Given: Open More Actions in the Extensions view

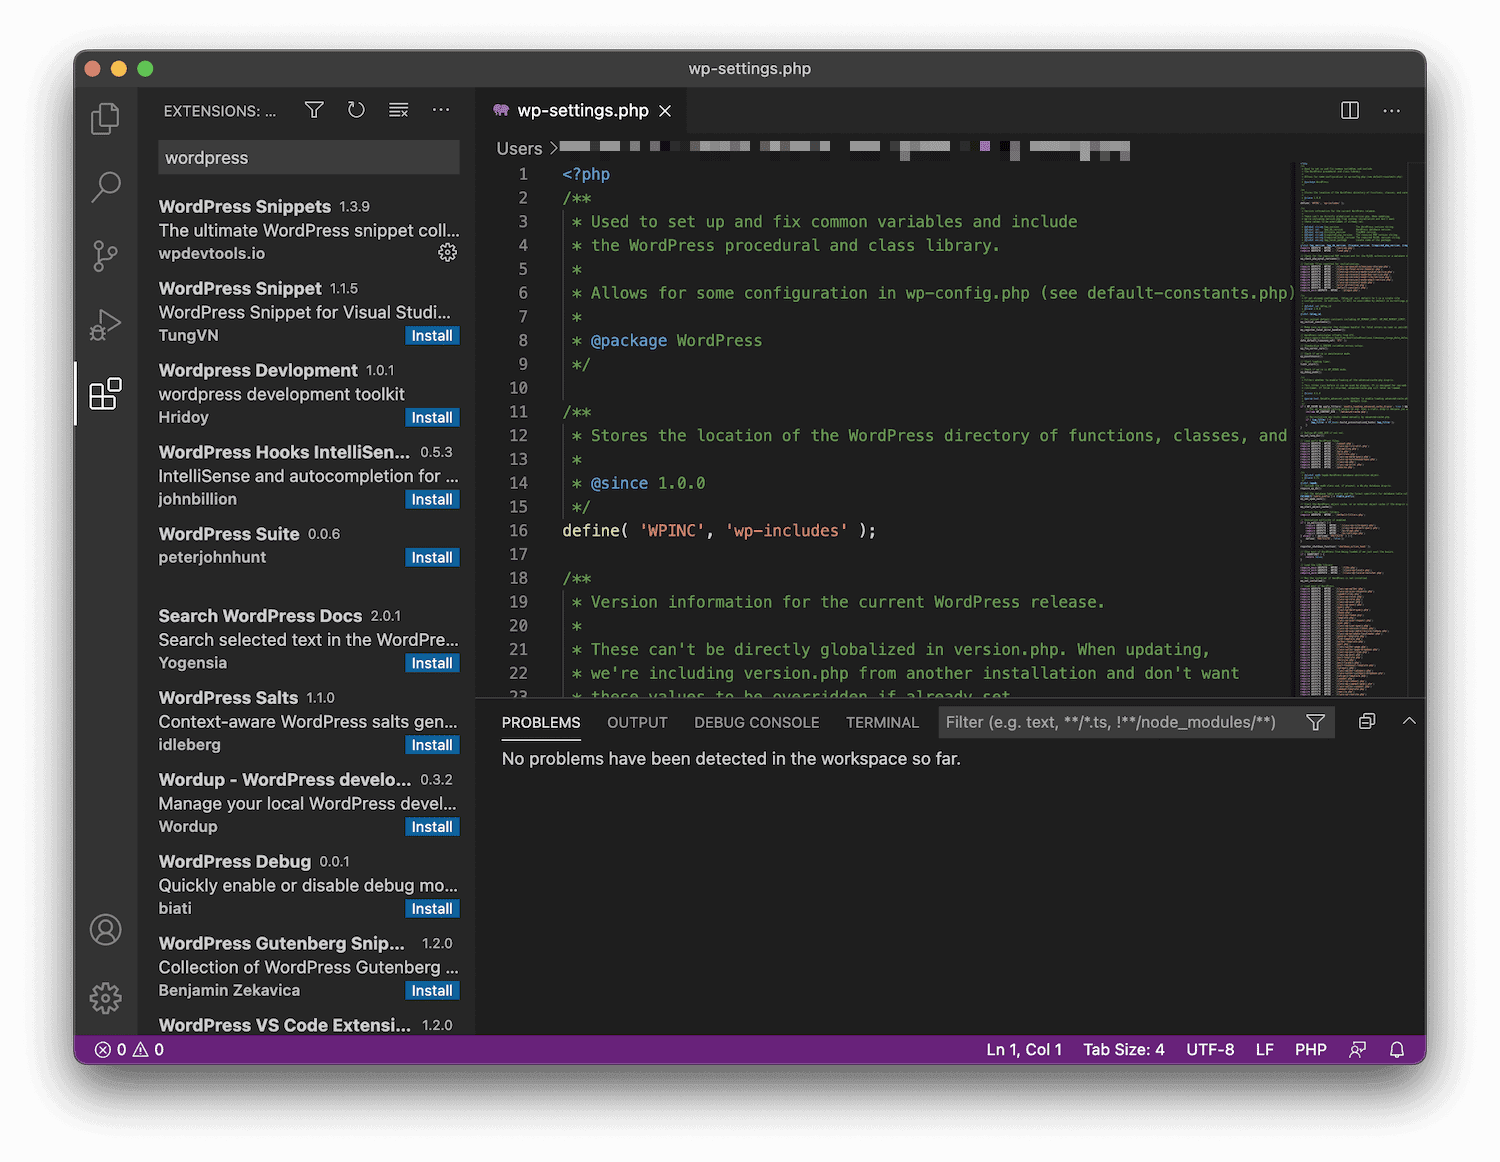Looking at the screenshot, I should 441,110.
